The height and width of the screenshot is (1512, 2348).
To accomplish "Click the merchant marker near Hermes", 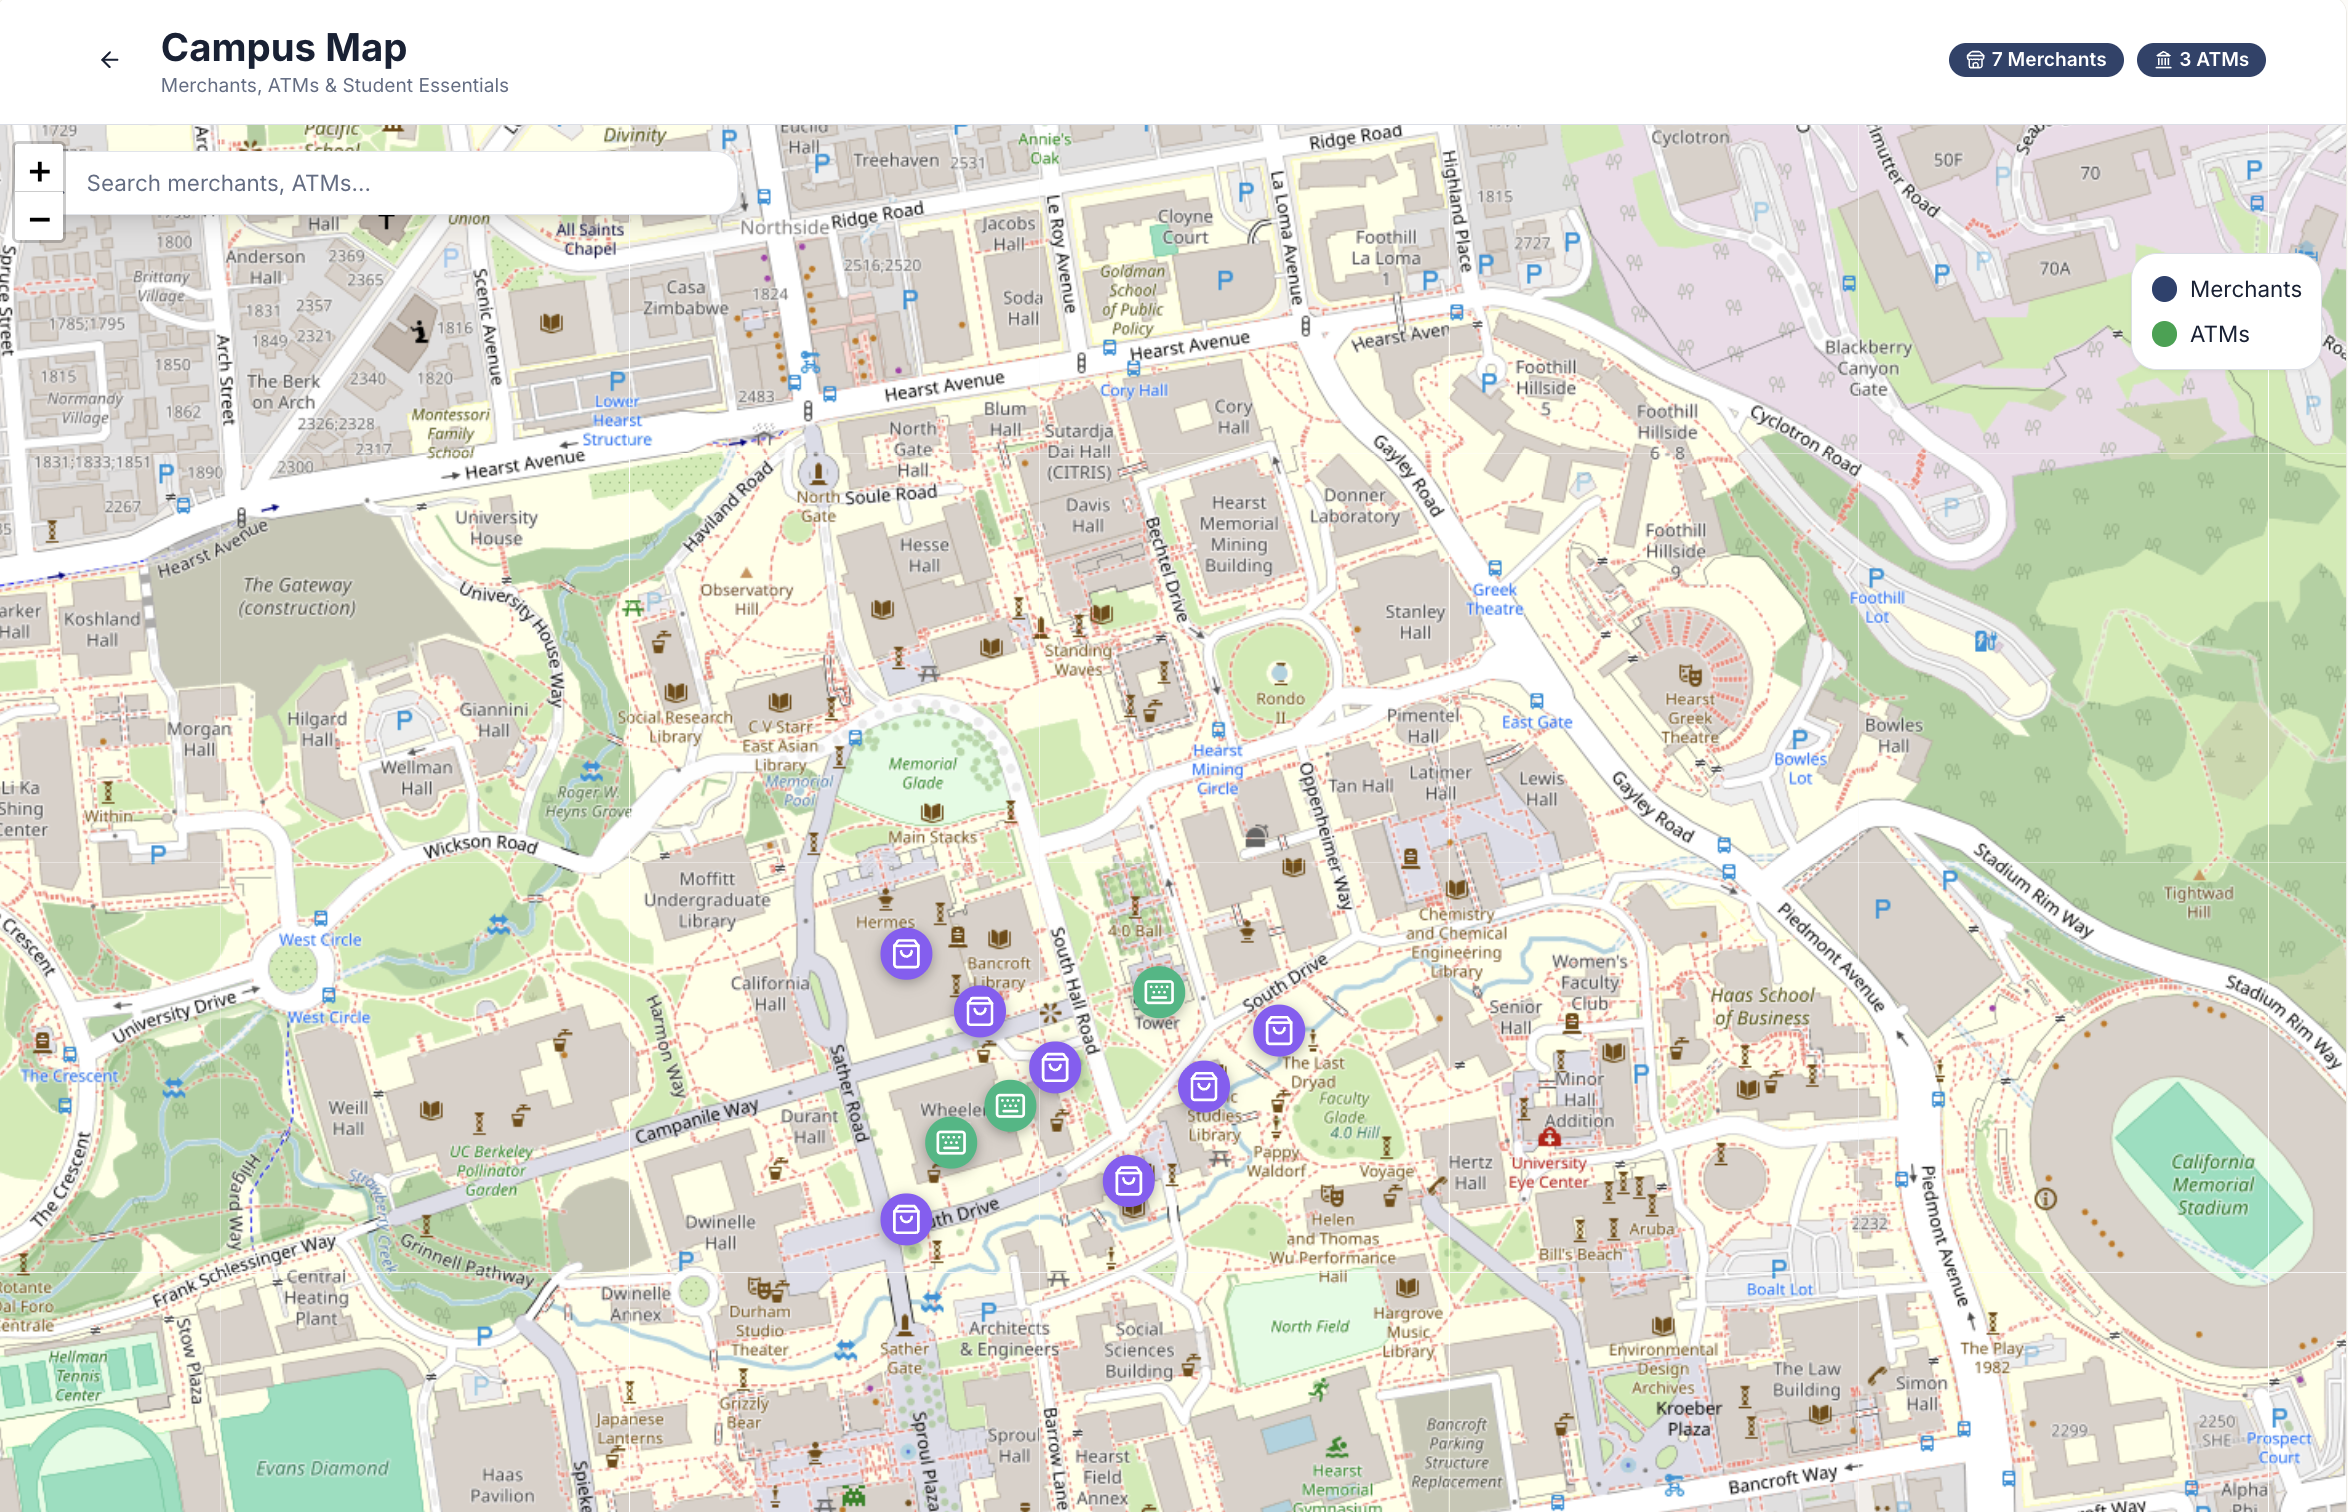I will (906, 954).
